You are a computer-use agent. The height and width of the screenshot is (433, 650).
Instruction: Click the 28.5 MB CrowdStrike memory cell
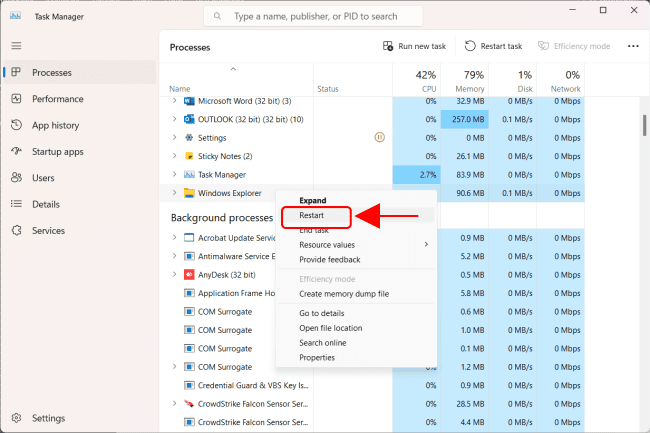tap(465, 404)
